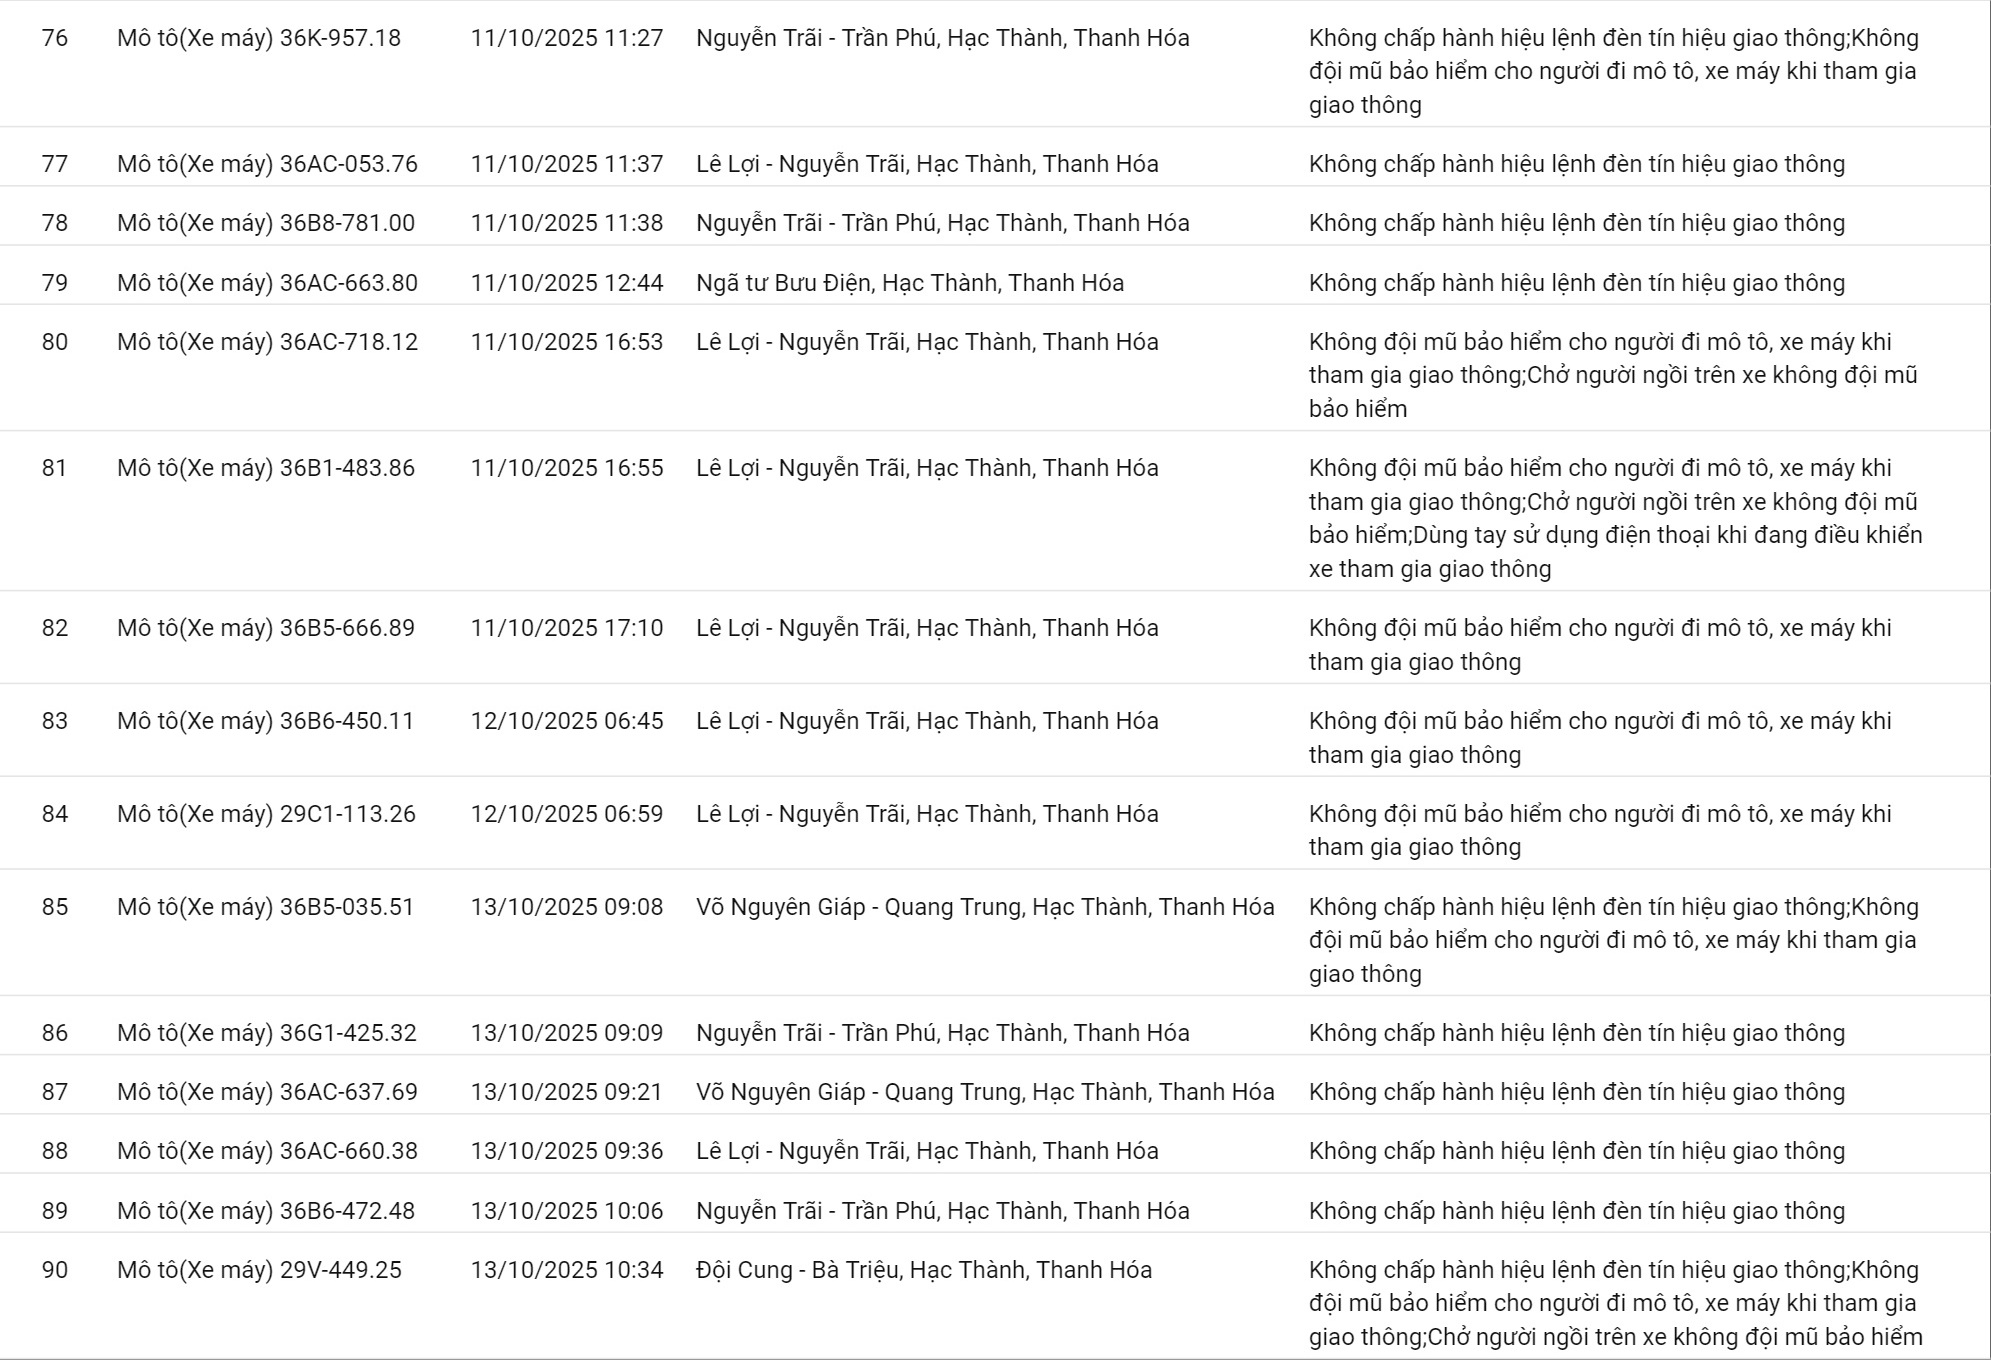Click location Võ Nguyên Giáp in row 85
The width and height of the screenshot is (1991, 1360).
985,907
